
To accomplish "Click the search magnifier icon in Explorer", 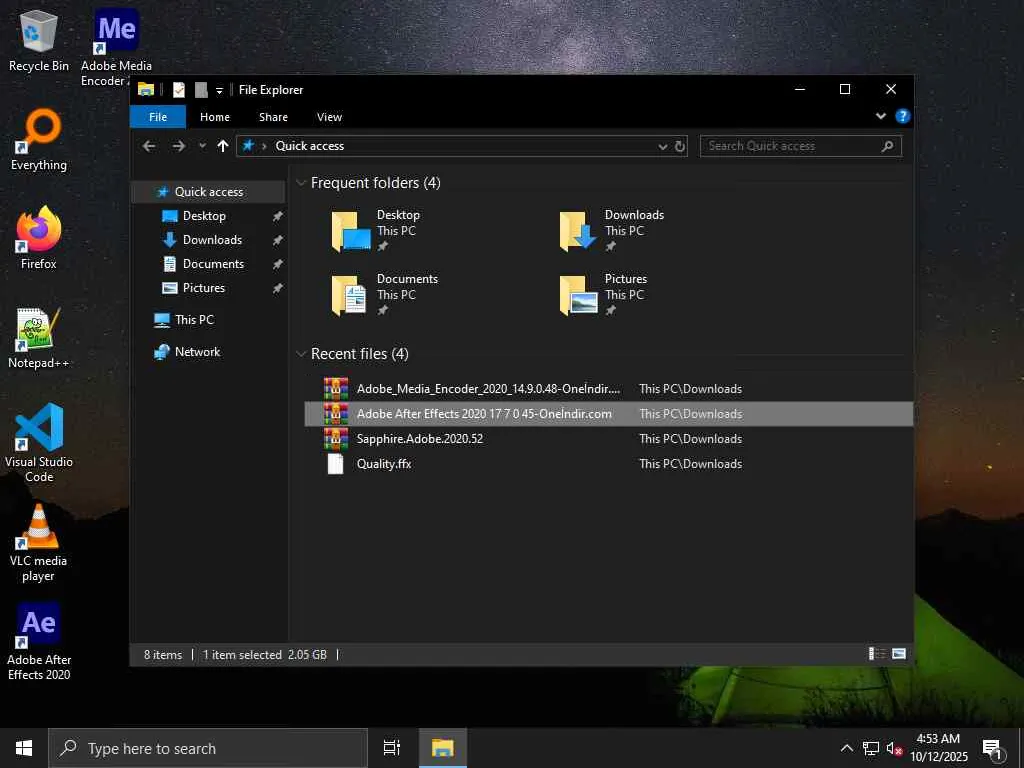I will (887, 146).
